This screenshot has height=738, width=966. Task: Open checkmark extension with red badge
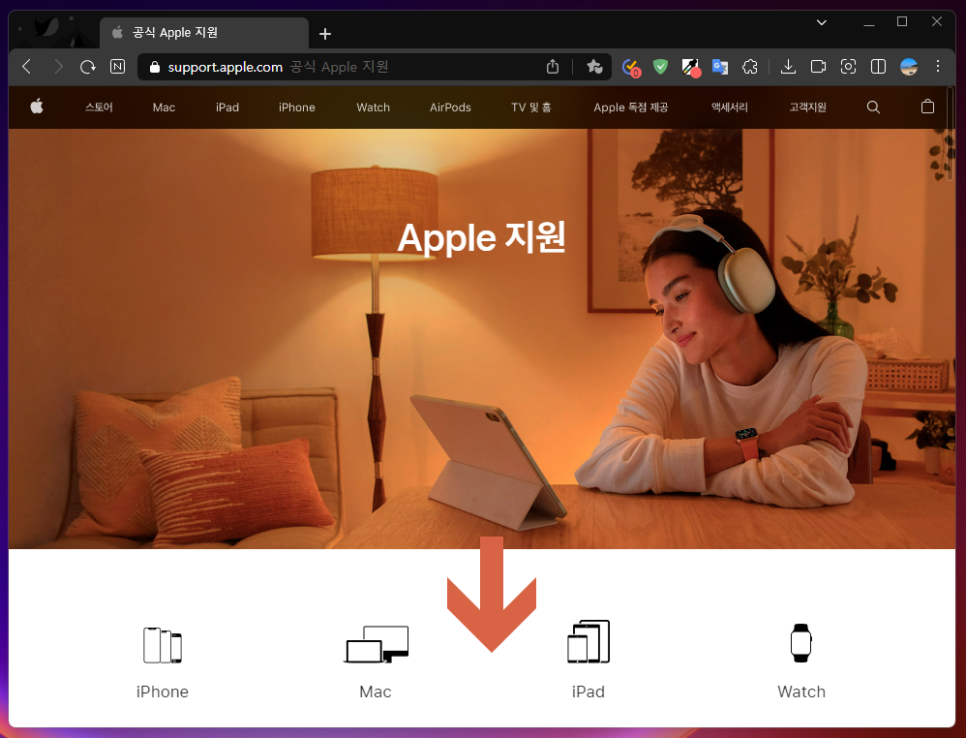point(631,67)
